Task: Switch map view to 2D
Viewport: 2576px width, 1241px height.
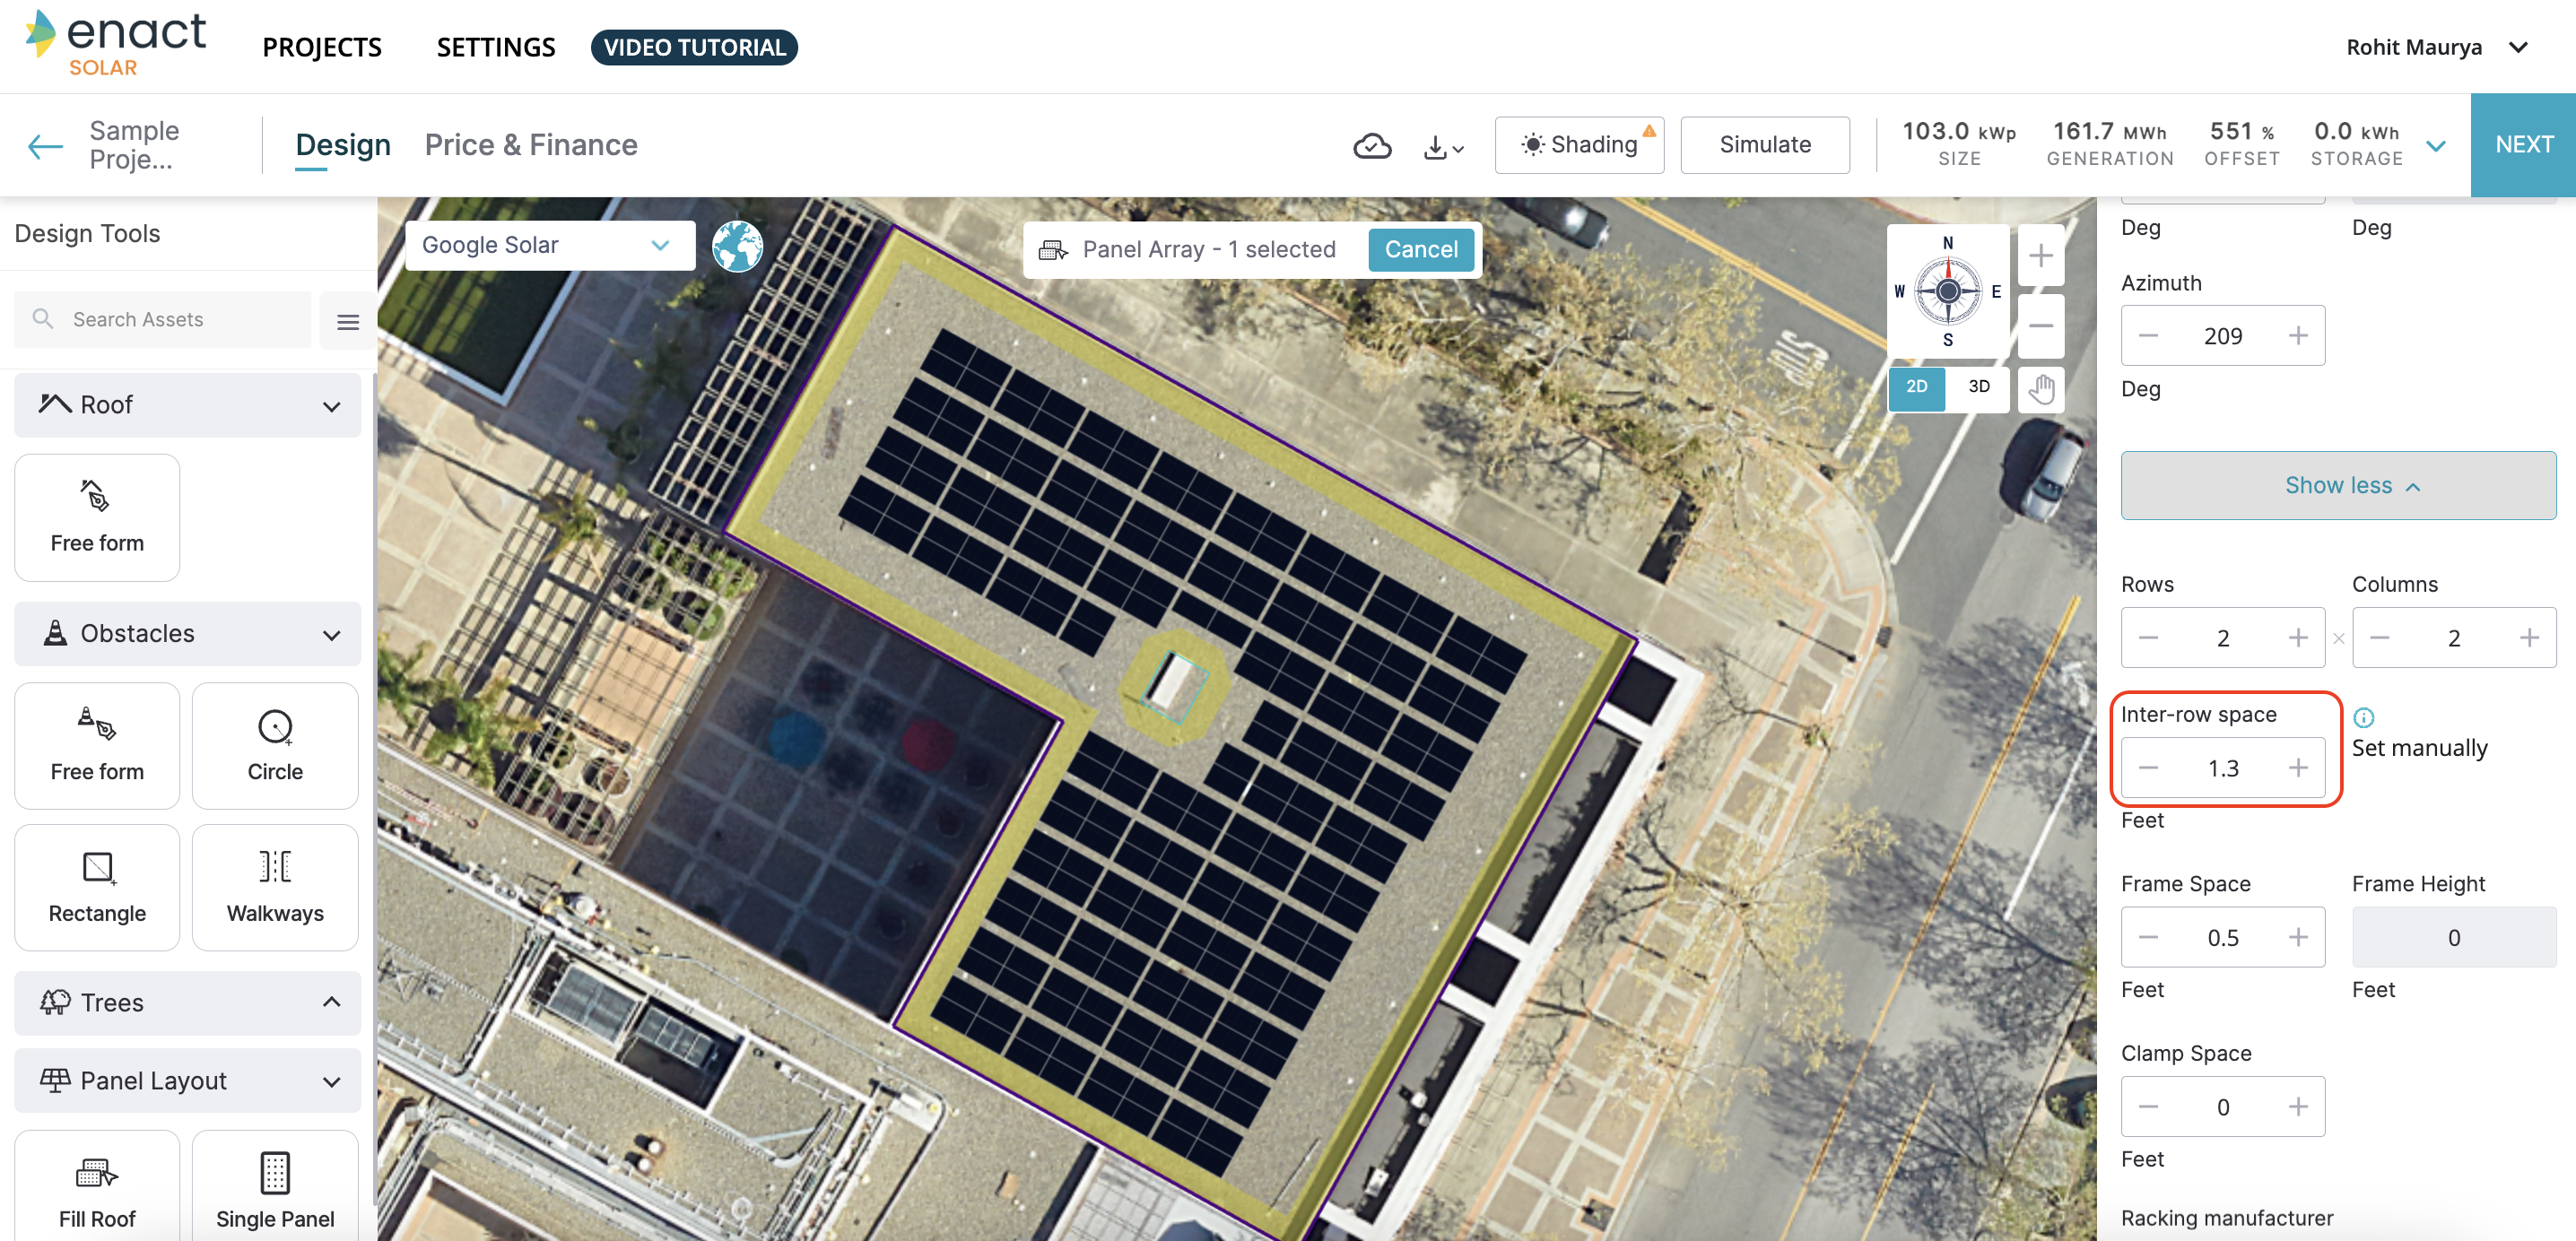Action: click(1916, 387)
